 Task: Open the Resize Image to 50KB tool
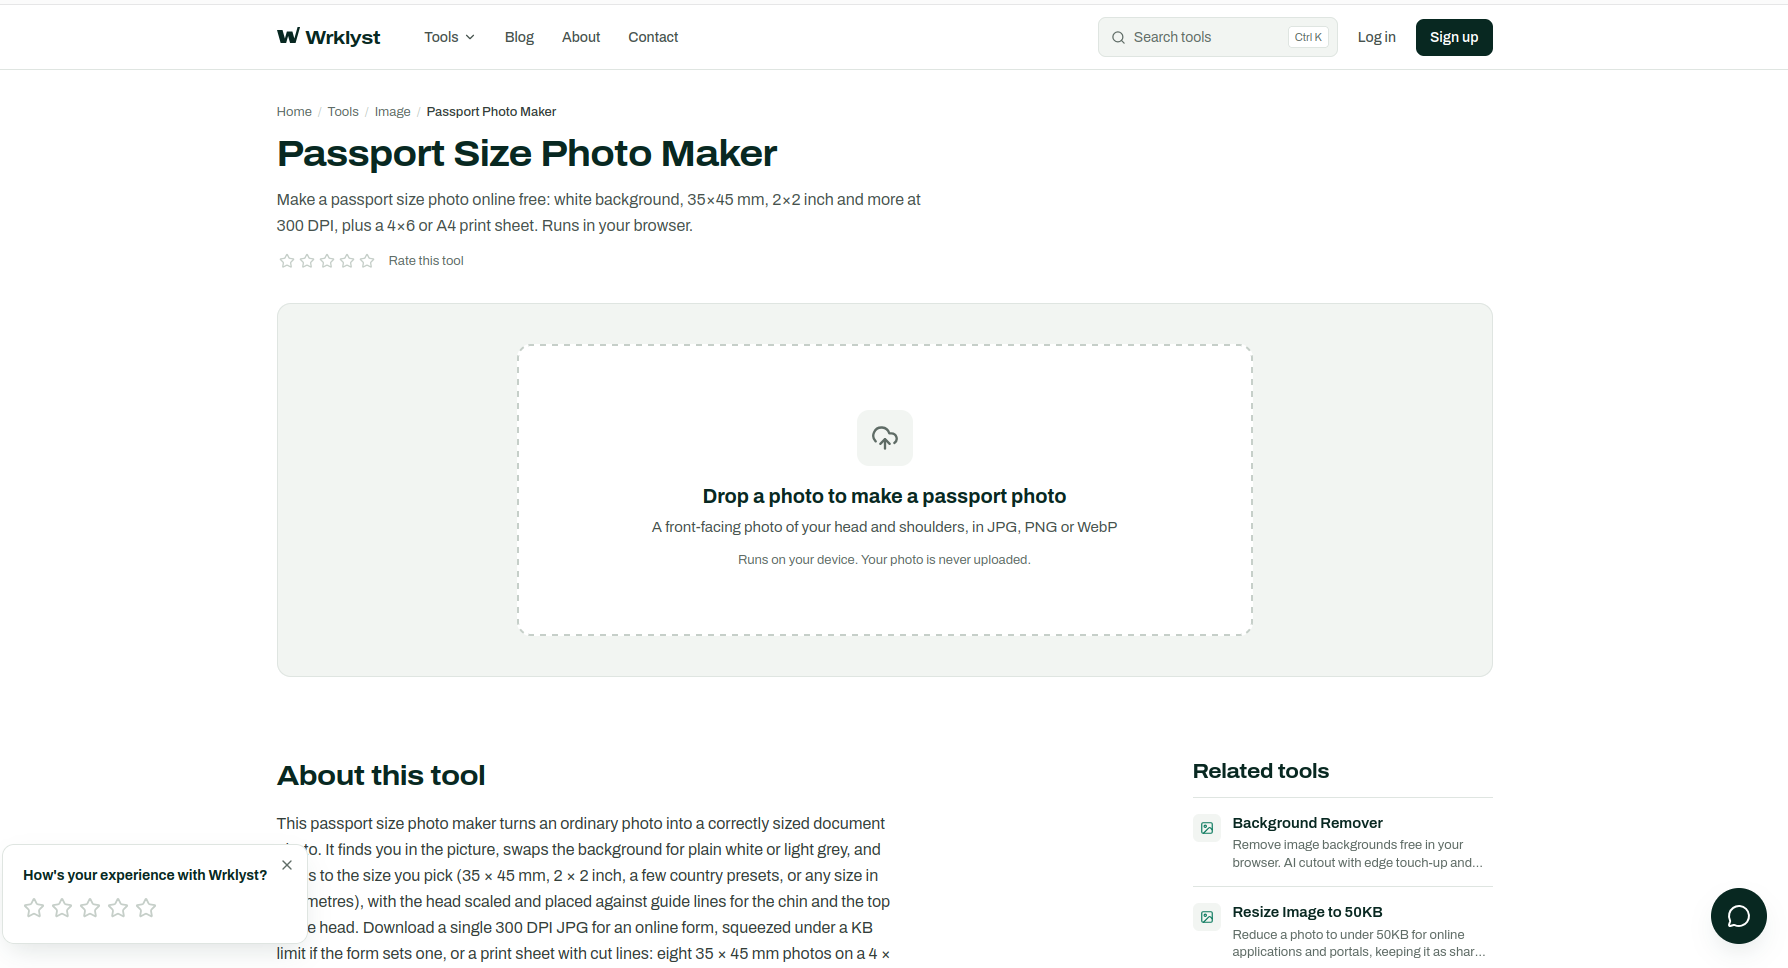point(1342,931)
